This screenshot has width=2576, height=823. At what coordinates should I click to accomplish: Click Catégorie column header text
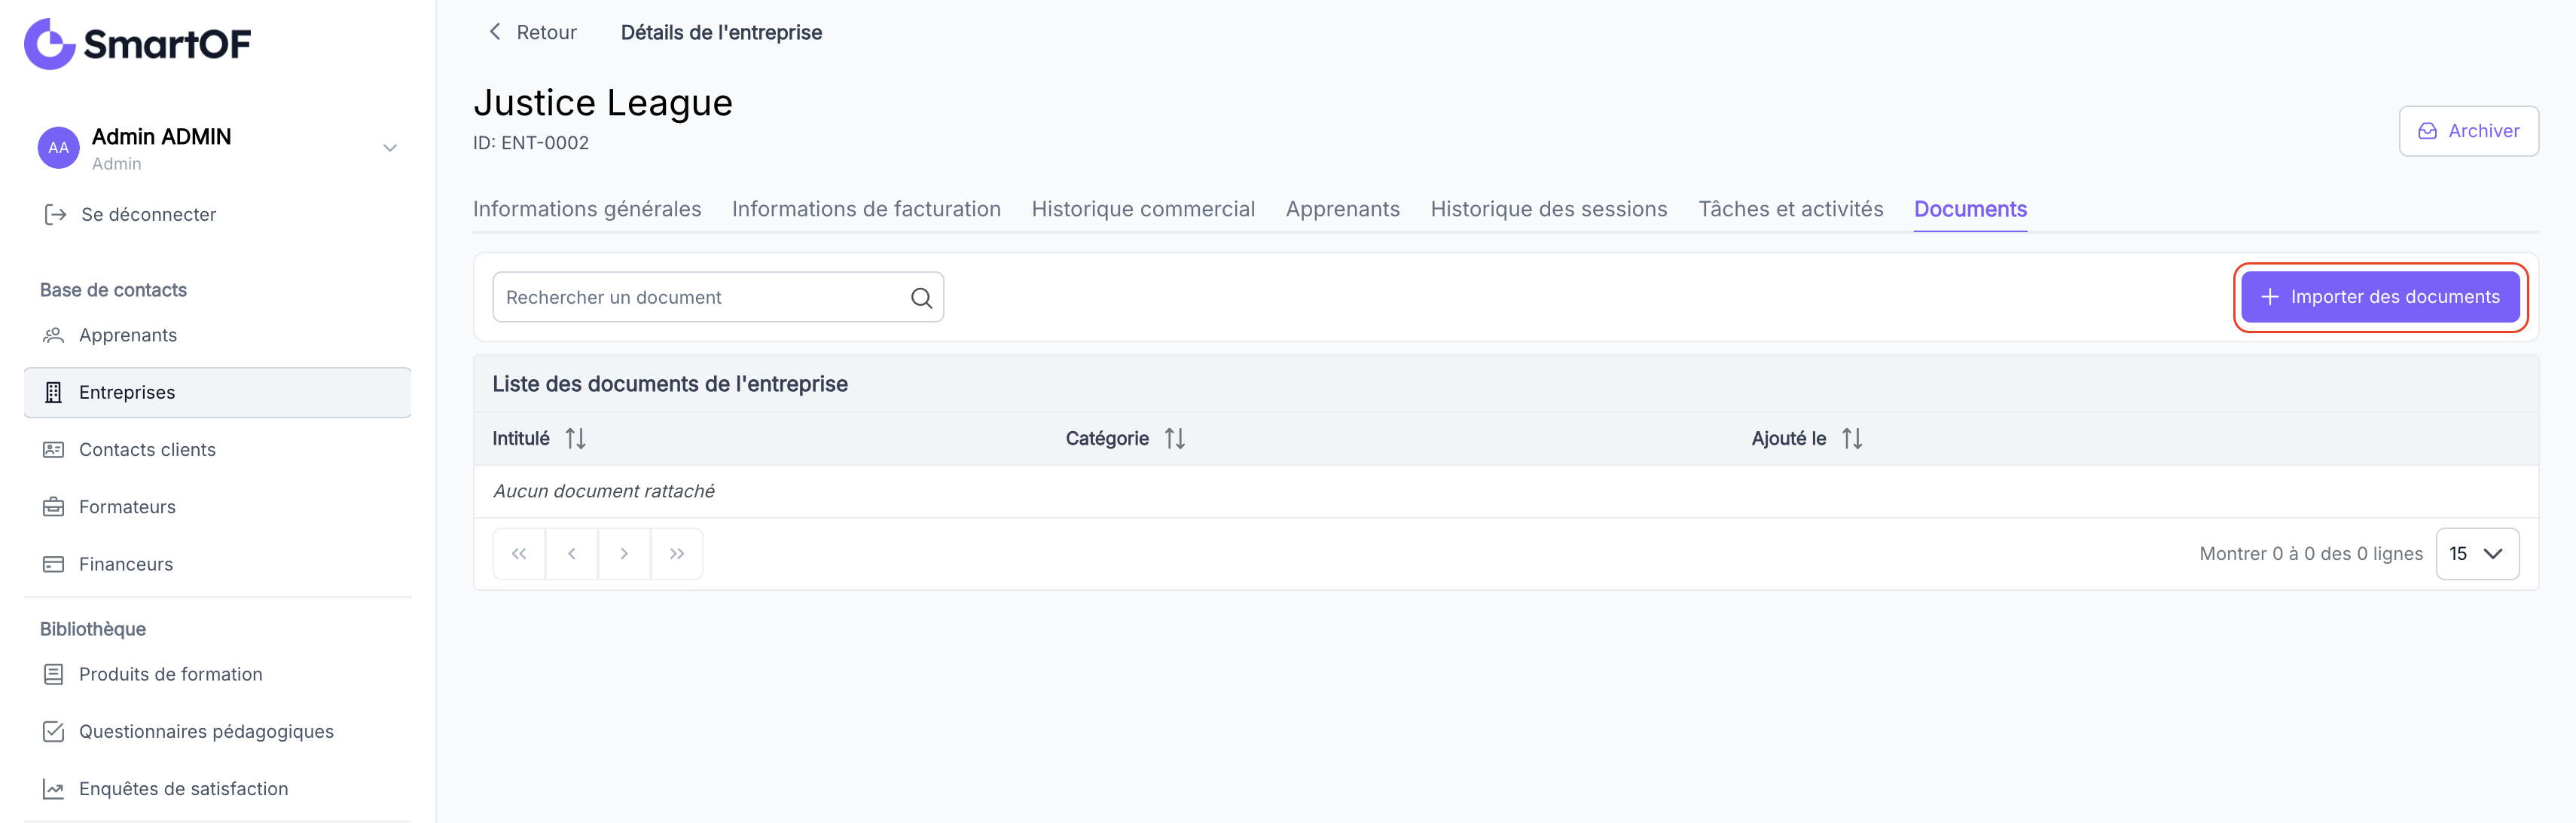click(1106, 438)
